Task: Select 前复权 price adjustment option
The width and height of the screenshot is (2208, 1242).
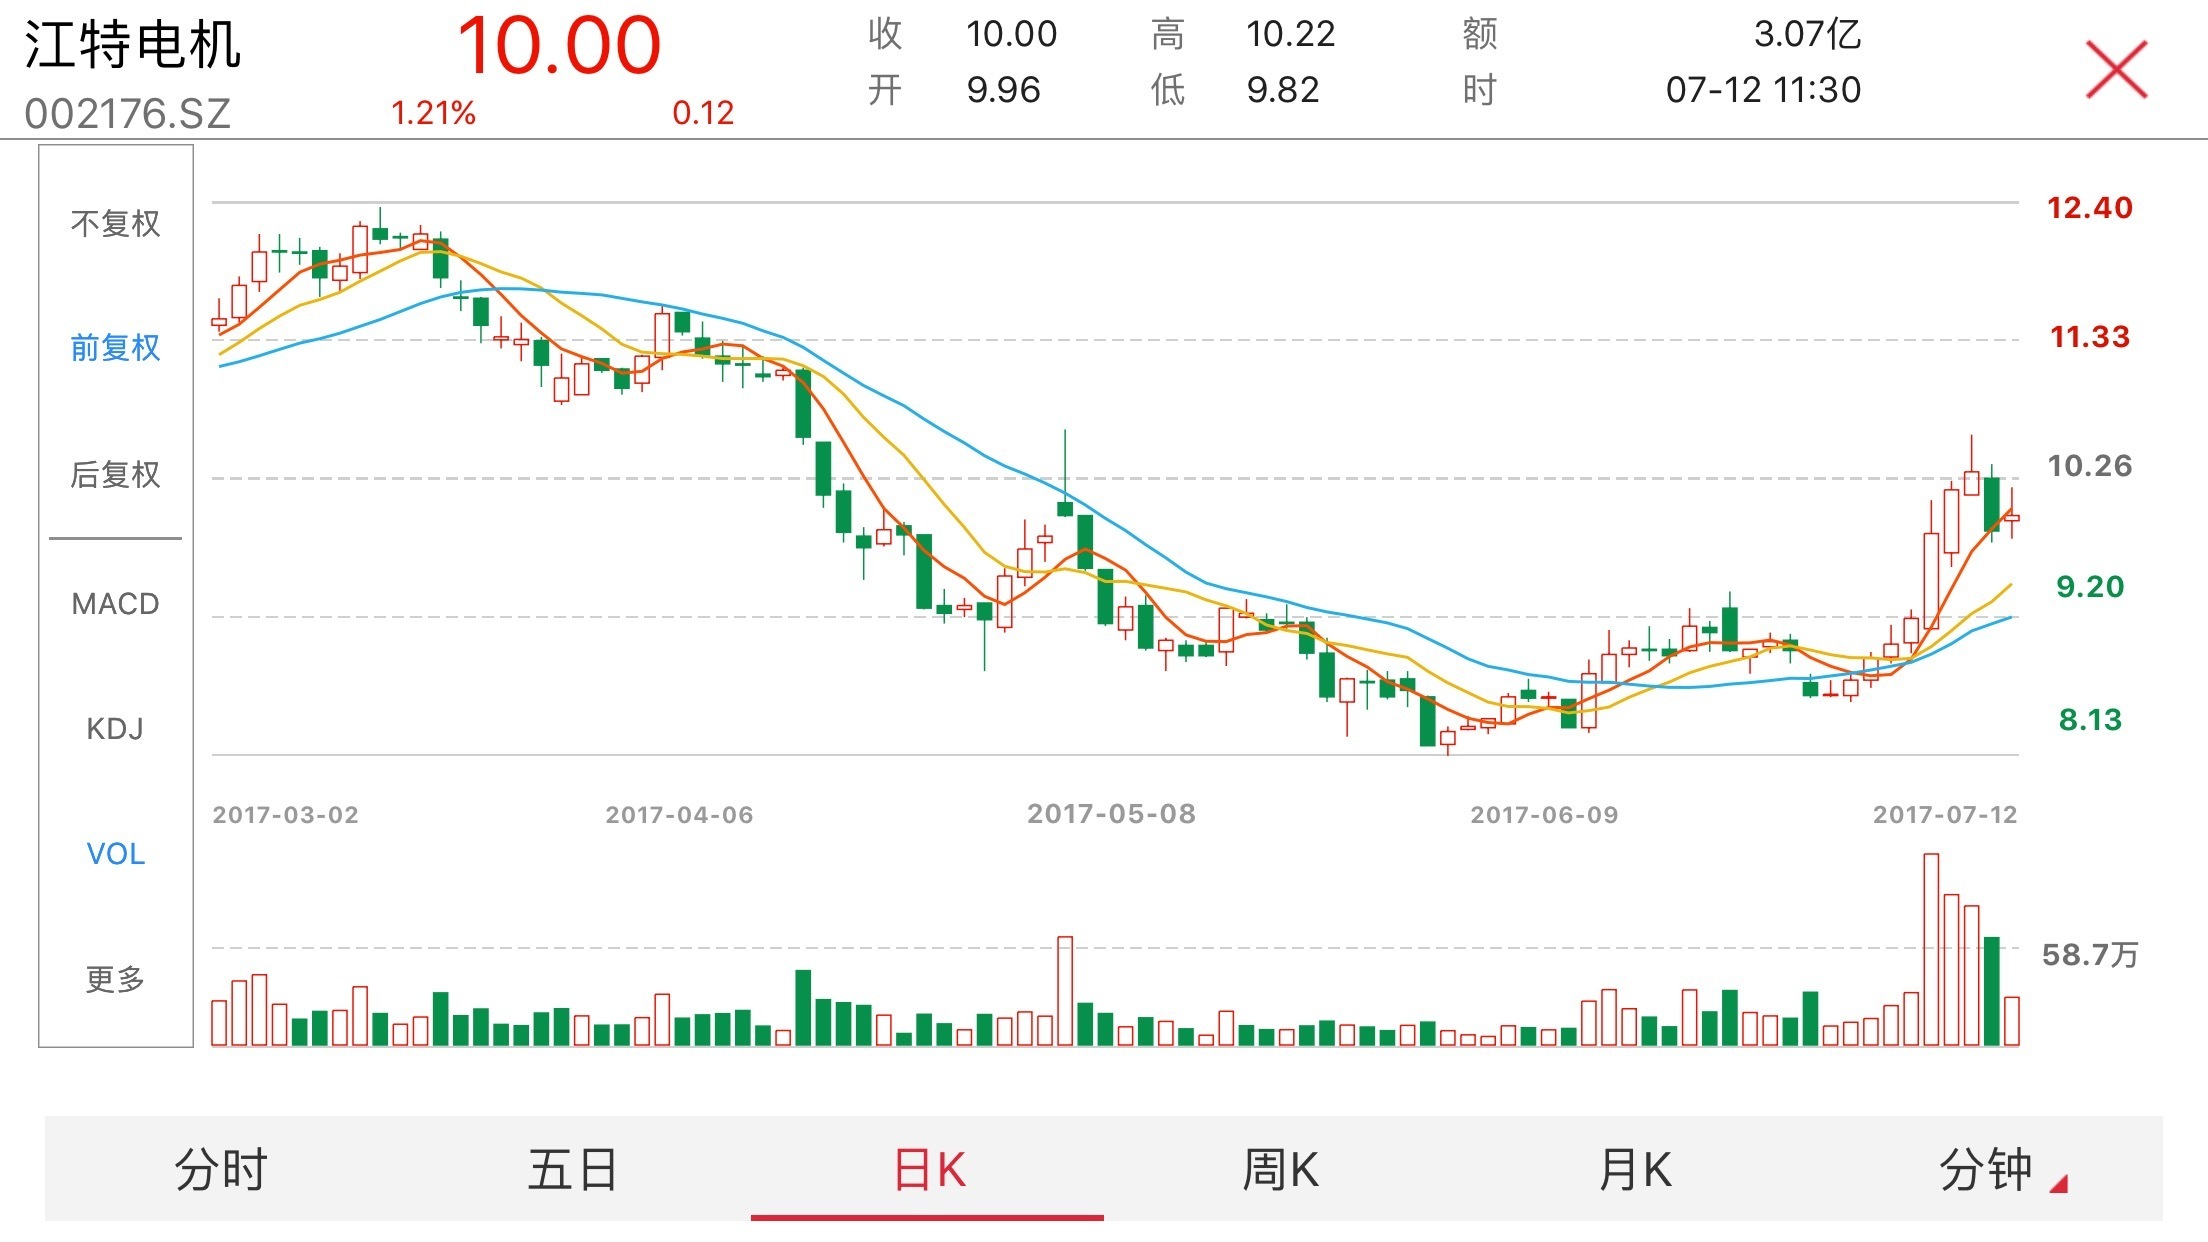Action: [116, 348]
